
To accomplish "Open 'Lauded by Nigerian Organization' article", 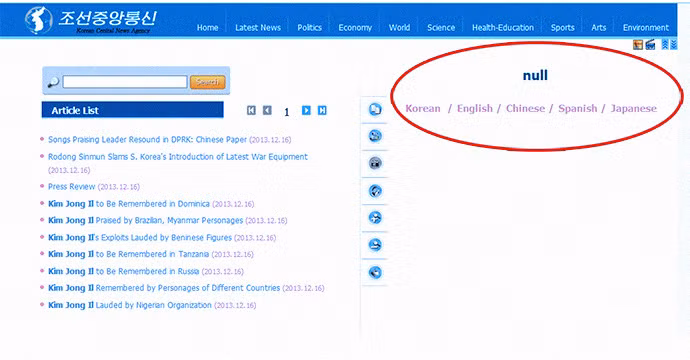I will [130, 305].
